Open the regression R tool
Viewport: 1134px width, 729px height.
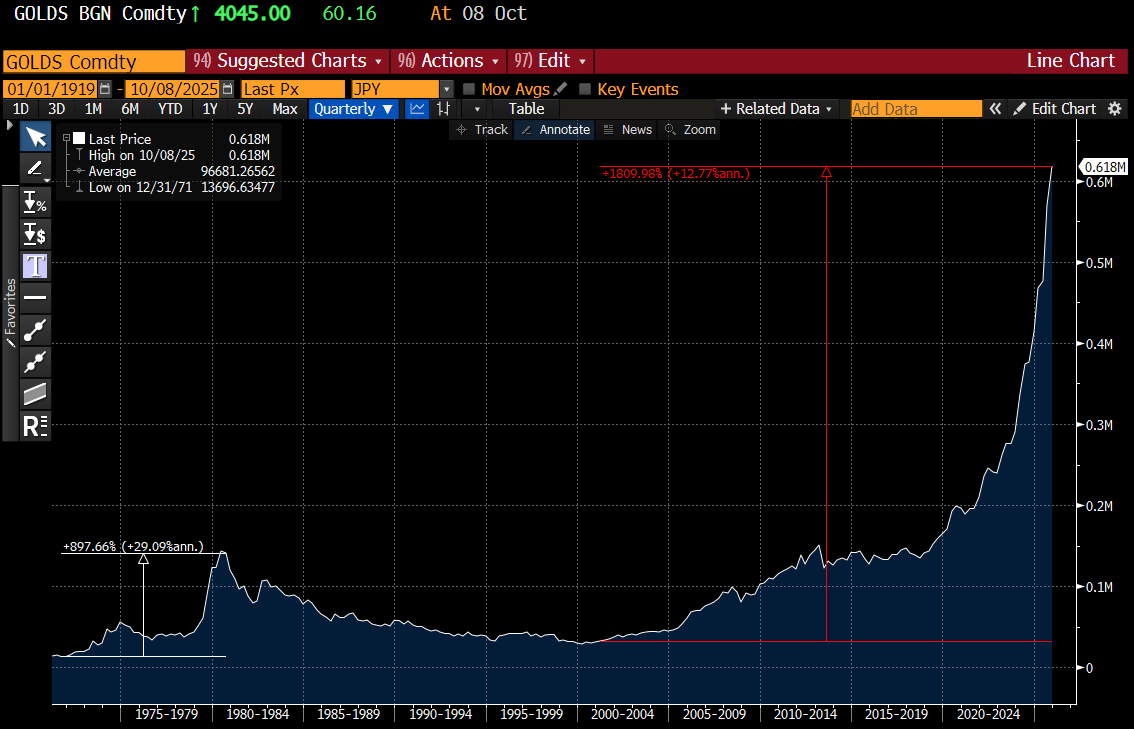coord(35,425)
